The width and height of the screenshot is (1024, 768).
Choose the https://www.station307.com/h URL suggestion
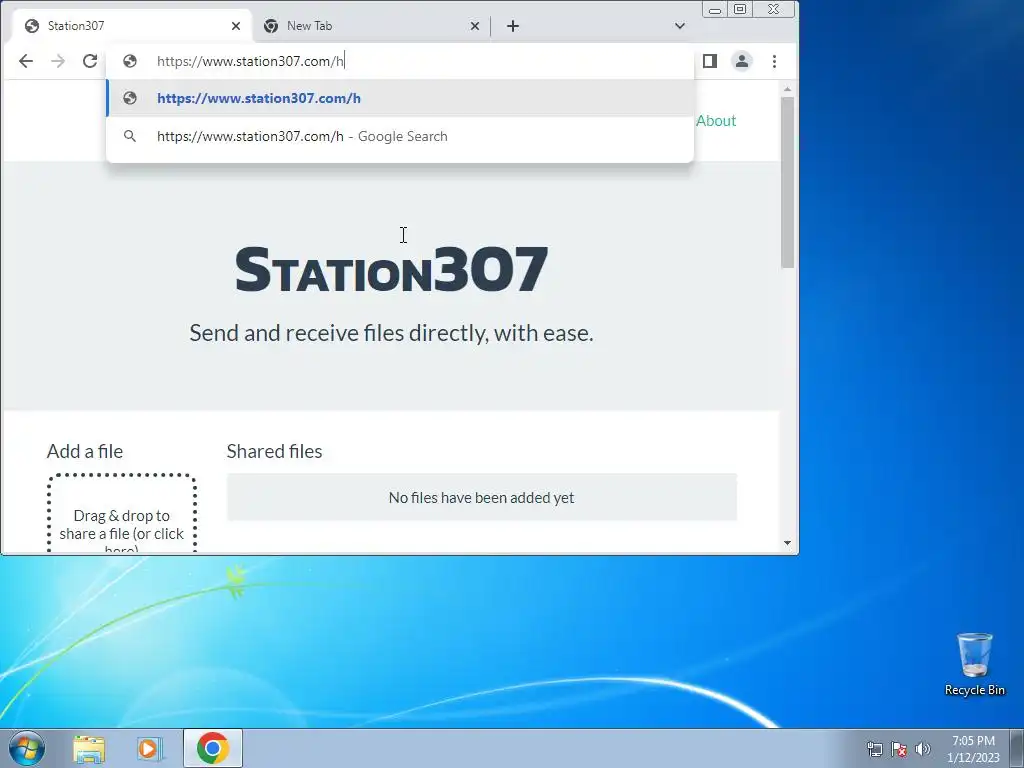pos(400,98)
